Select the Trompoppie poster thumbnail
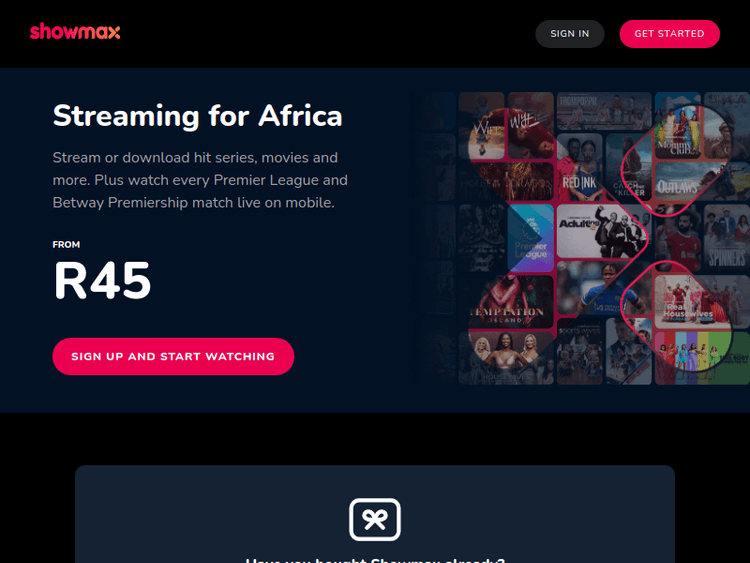The width and height of the screenshot is (750, 563). [604, 111]
